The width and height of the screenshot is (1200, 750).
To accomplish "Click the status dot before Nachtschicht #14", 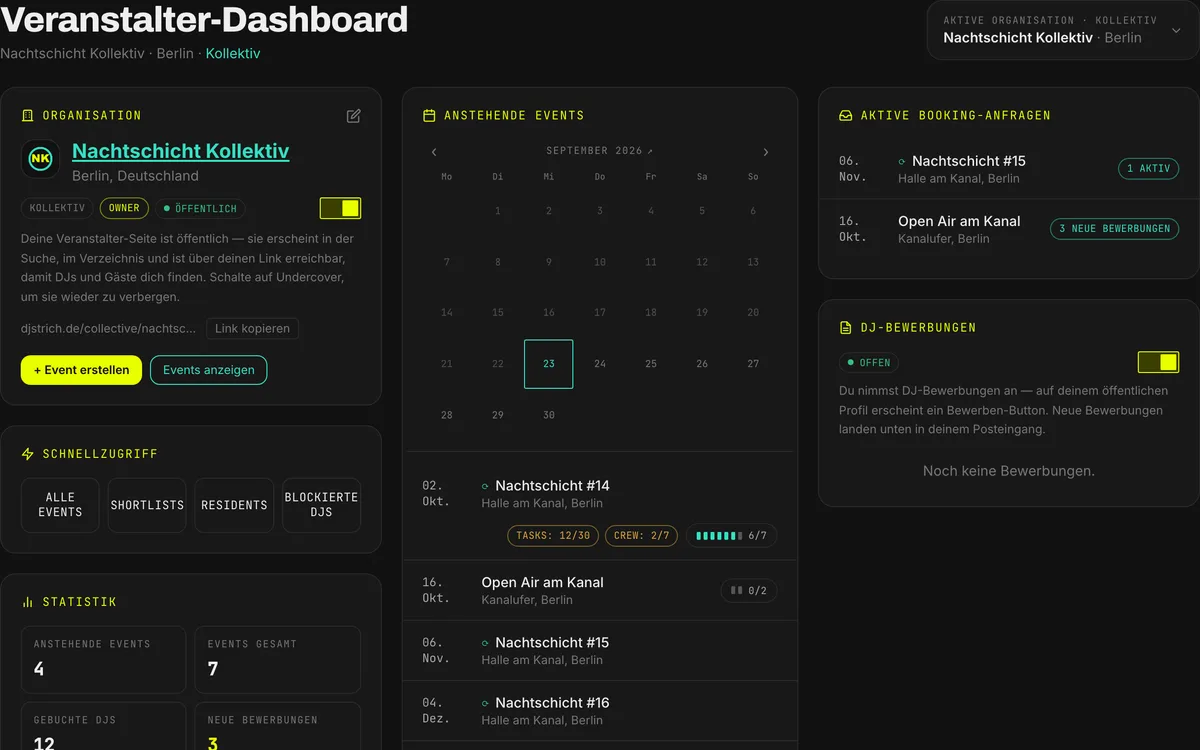I will (x=485, y=486).
